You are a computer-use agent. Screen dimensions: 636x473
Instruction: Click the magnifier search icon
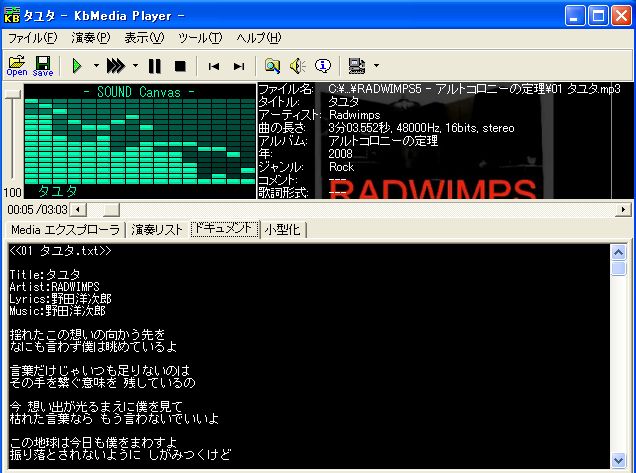[272, 66]
